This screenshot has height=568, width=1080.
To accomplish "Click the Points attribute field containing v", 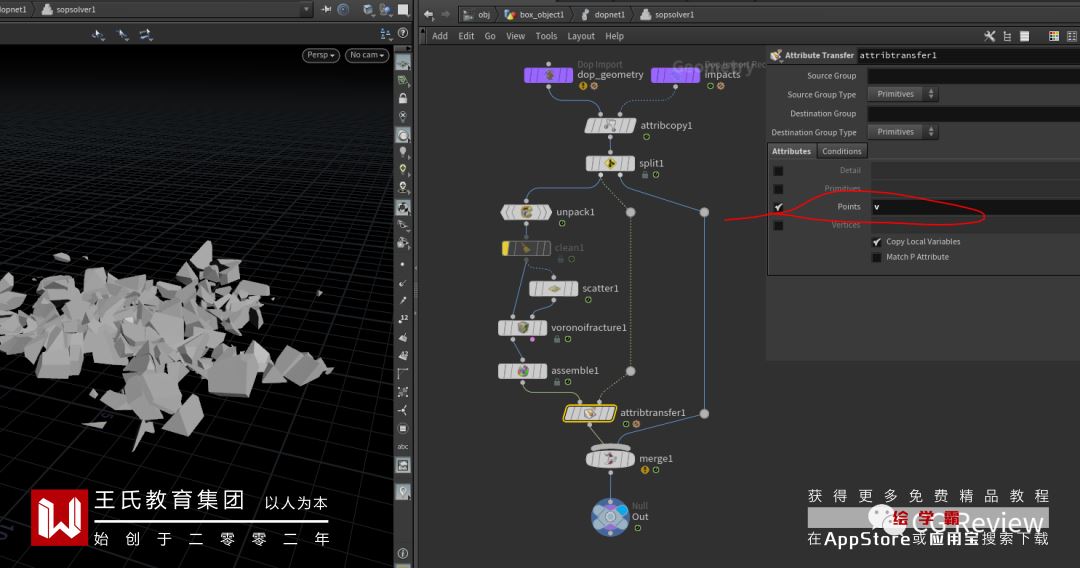I will [x=975, y=207].
